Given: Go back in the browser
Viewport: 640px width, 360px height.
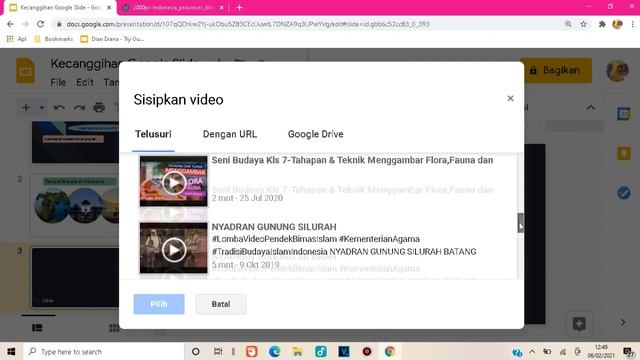Looking at the screenshot, I should pyautogui.click(x=10, y=24).
